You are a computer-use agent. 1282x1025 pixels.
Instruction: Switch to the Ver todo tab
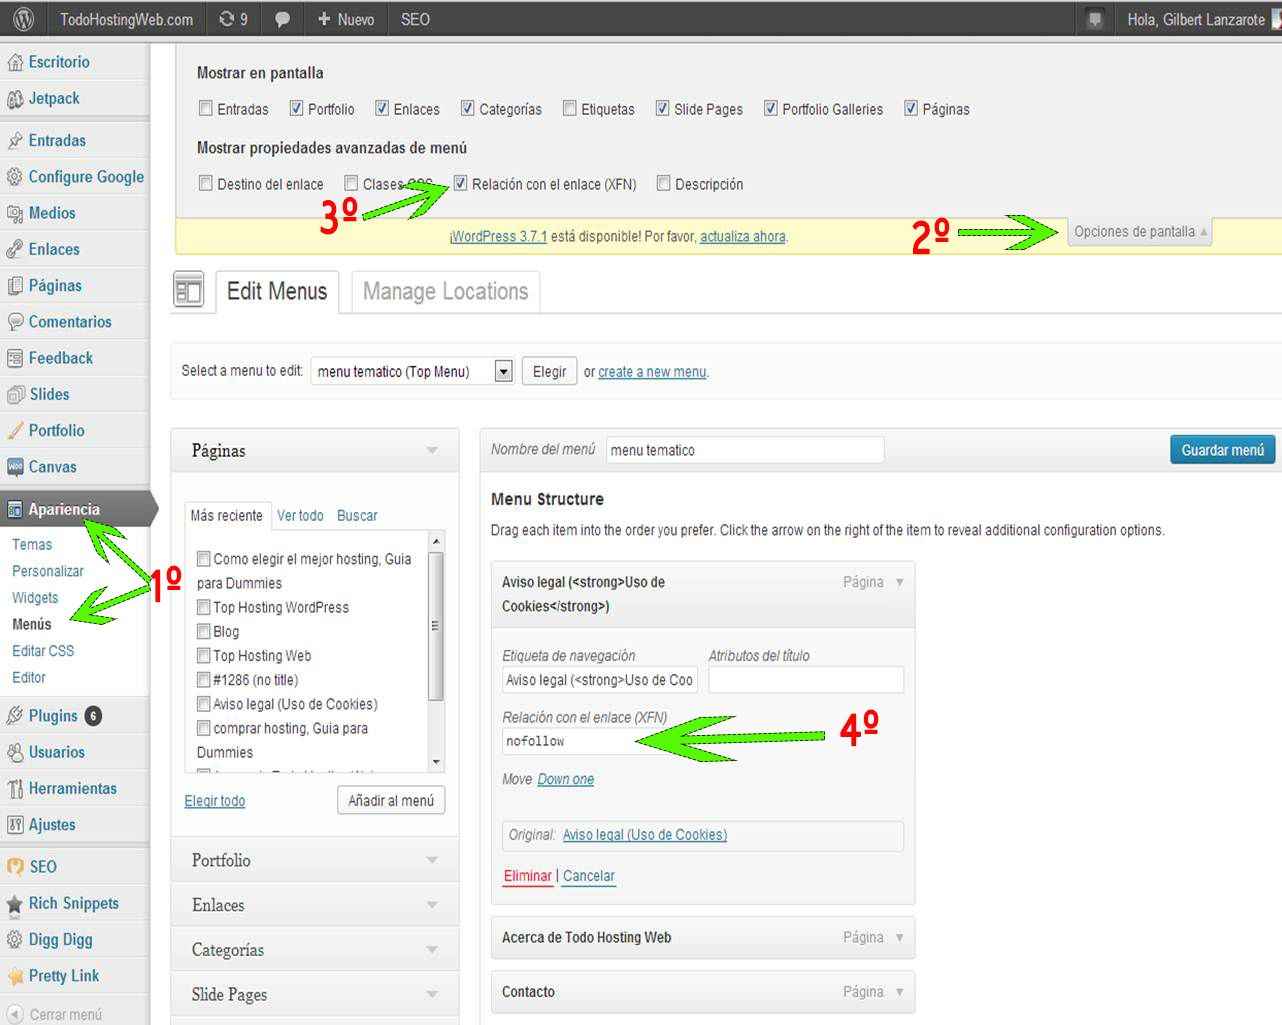(x=300, y=516)
